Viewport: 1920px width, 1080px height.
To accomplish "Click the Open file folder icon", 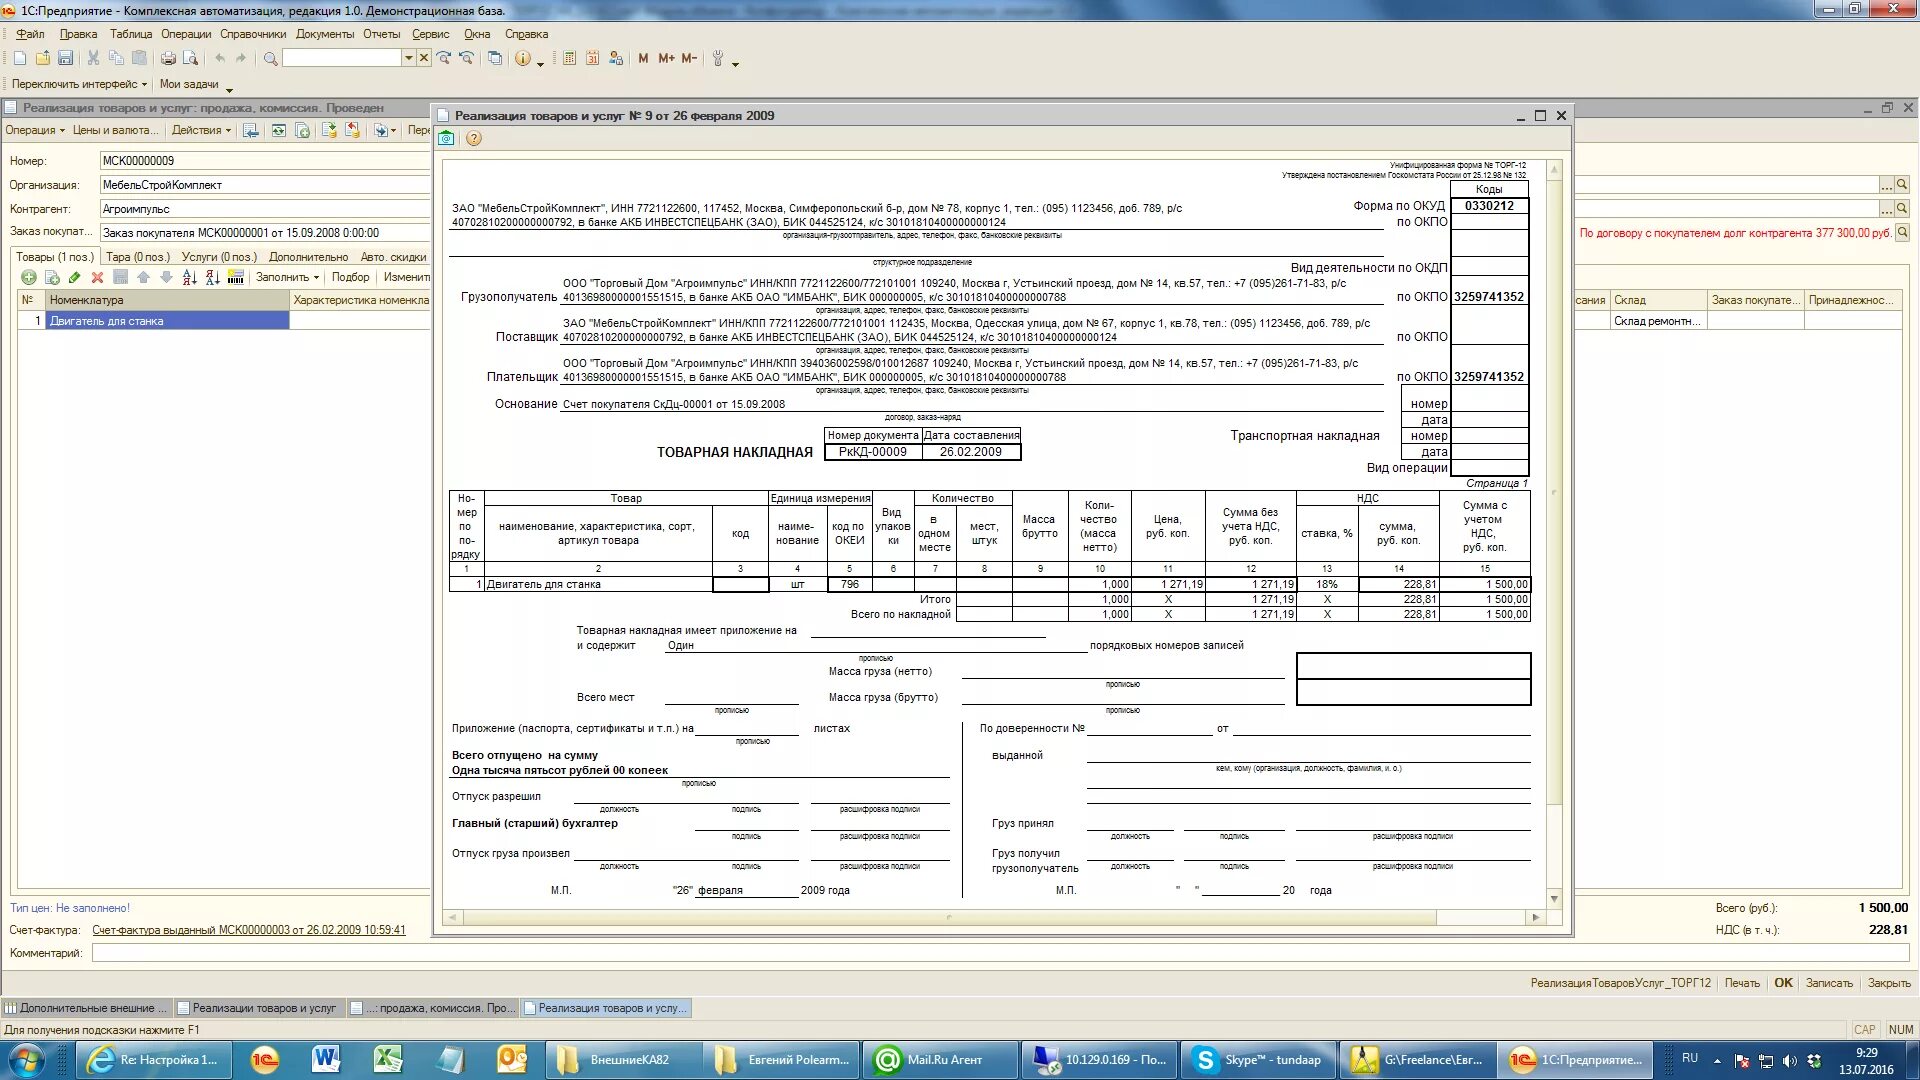I will click(43, 59).
